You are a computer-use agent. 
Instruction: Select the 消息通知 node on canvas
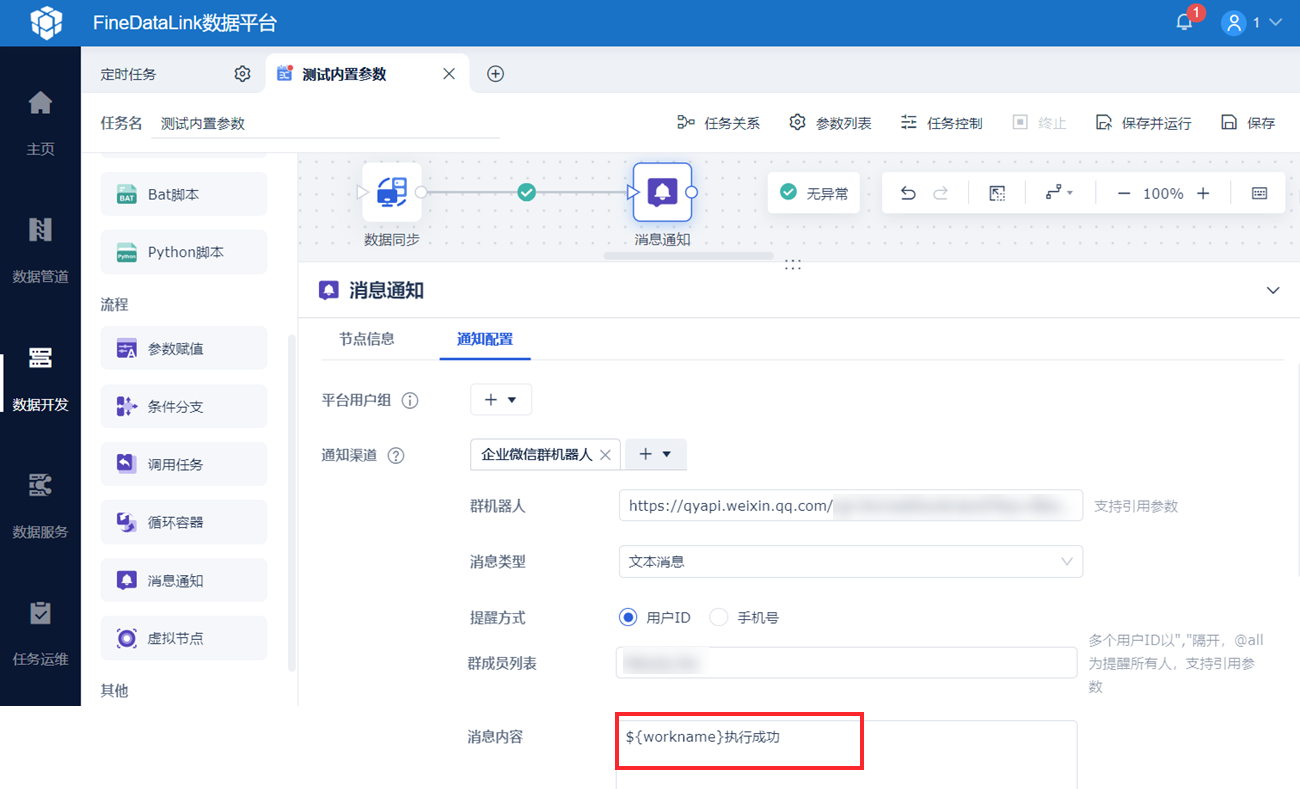point(662,192)
